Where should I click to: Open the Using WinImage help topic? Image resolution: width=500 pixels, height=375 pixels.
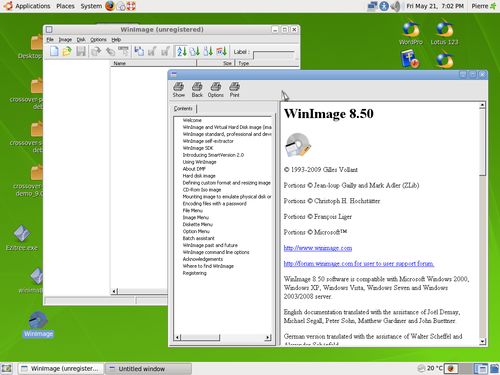point(199,162)
